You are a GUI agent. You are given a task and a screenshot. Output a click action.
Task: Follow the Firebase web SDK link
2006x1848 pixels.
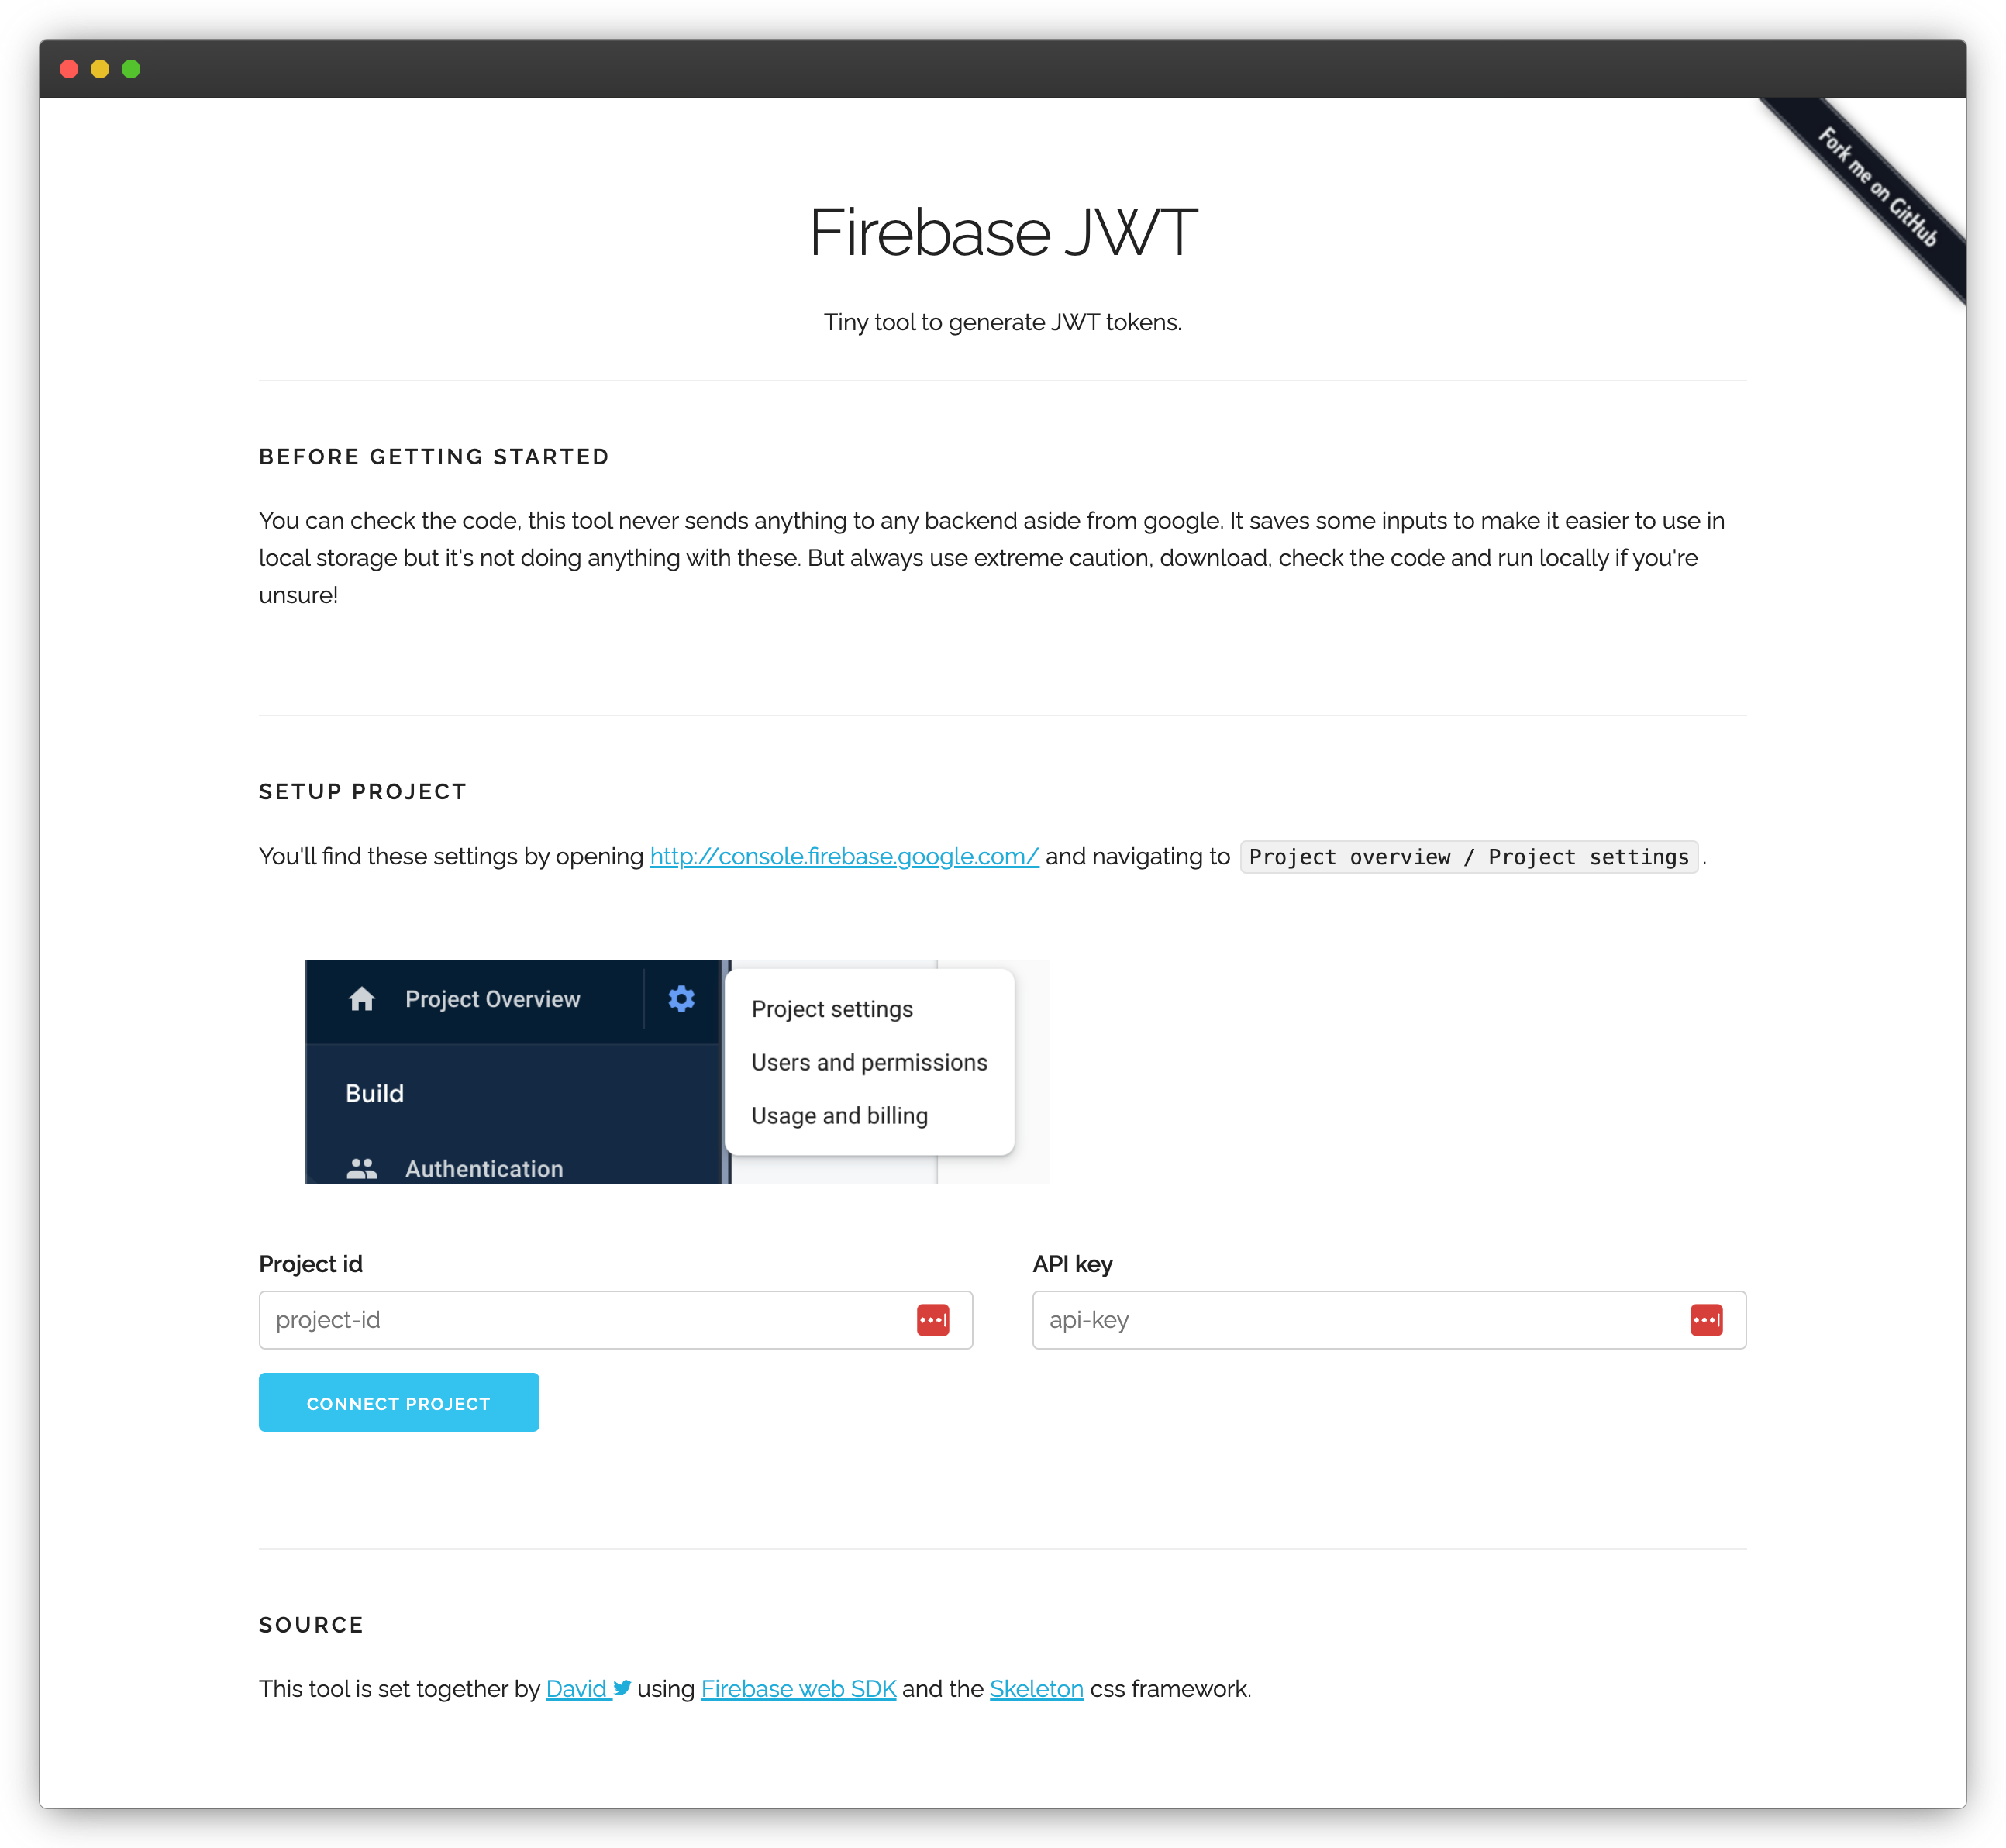point(798,1689)
